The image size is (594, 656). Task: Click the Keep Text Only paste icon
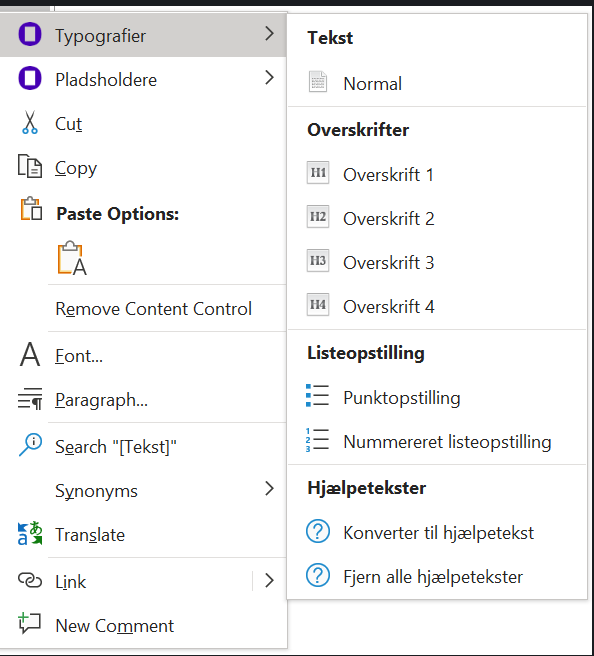click(72, 259)
